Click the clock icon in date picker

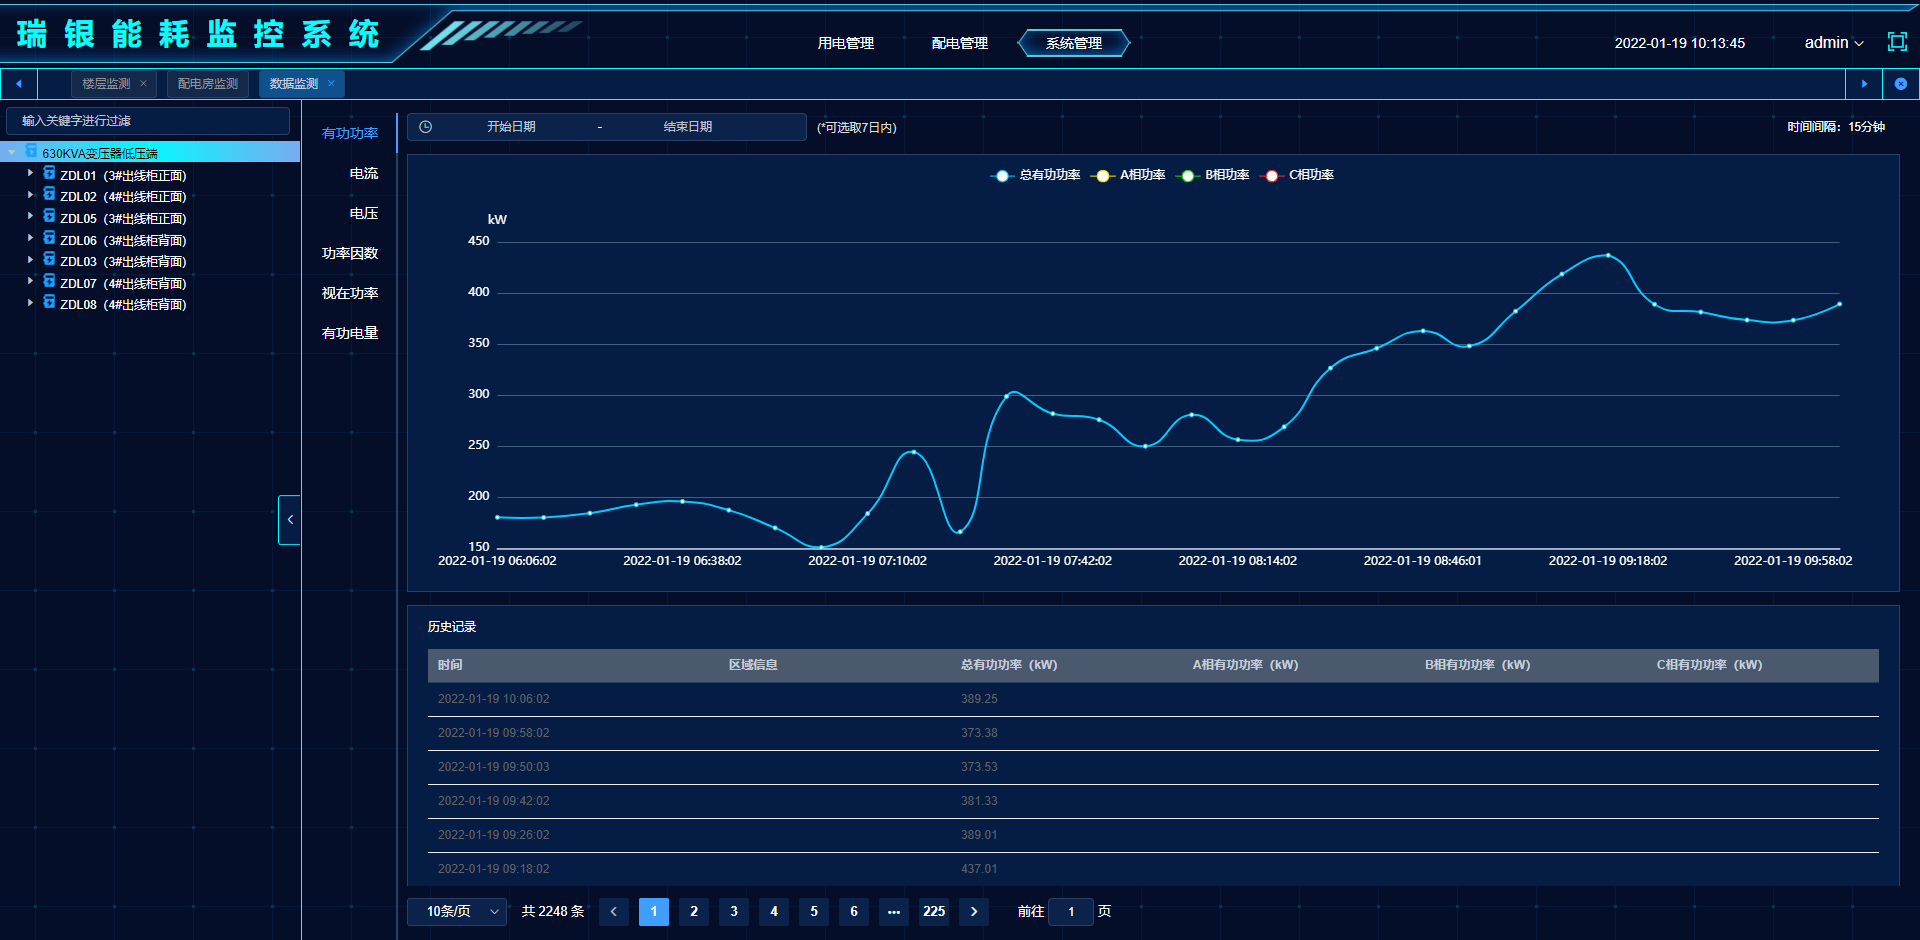tap(426, 127)
